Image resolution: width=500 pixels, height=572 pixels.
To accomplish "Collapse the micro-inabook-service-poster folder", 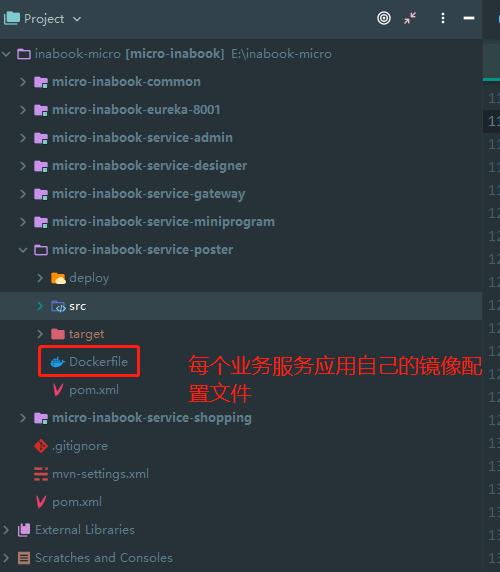I will pyautogui.click(x=23, y=250).
